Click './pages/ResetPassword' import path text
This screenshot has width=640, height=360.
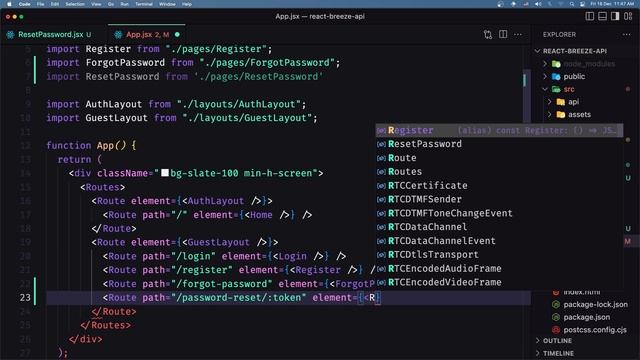tap(259, 76)
